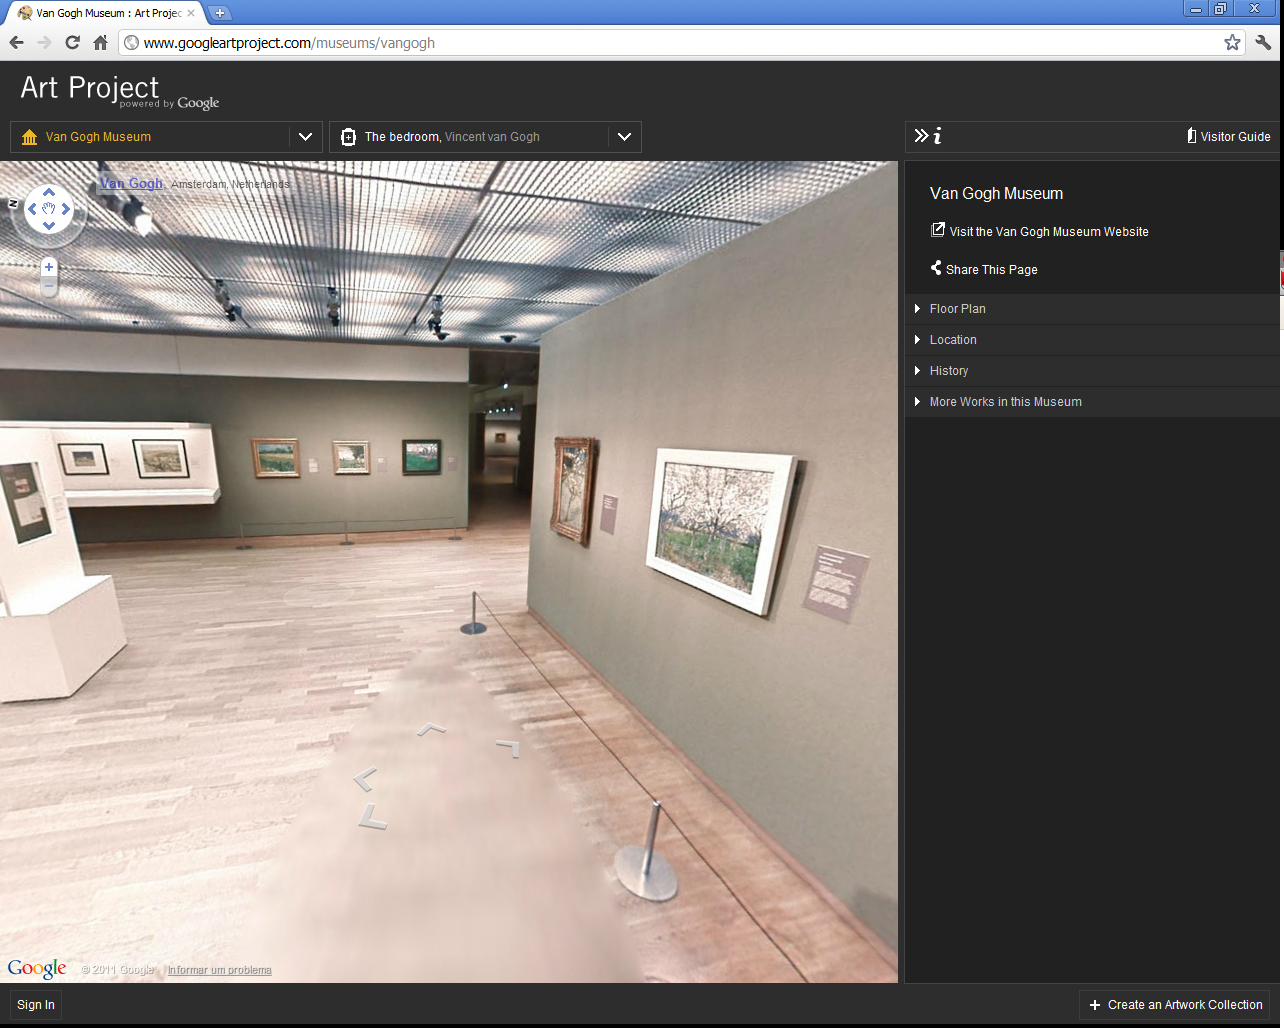Click the external-link icon beside museum website text
This screenshot has width=1284, height=1028.
click(x=937, y=229)
